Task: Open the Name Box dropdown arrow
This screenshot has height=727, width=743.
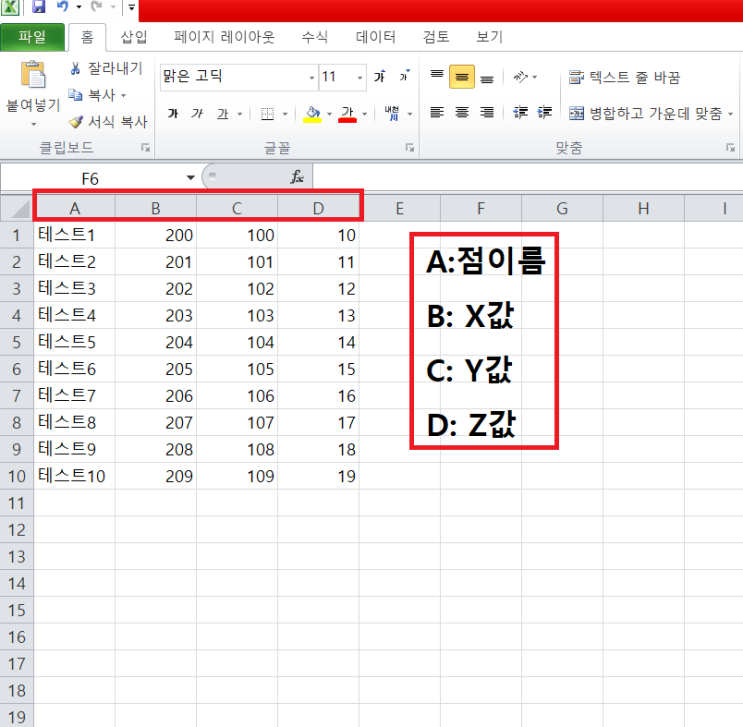Action: point(190,178)
